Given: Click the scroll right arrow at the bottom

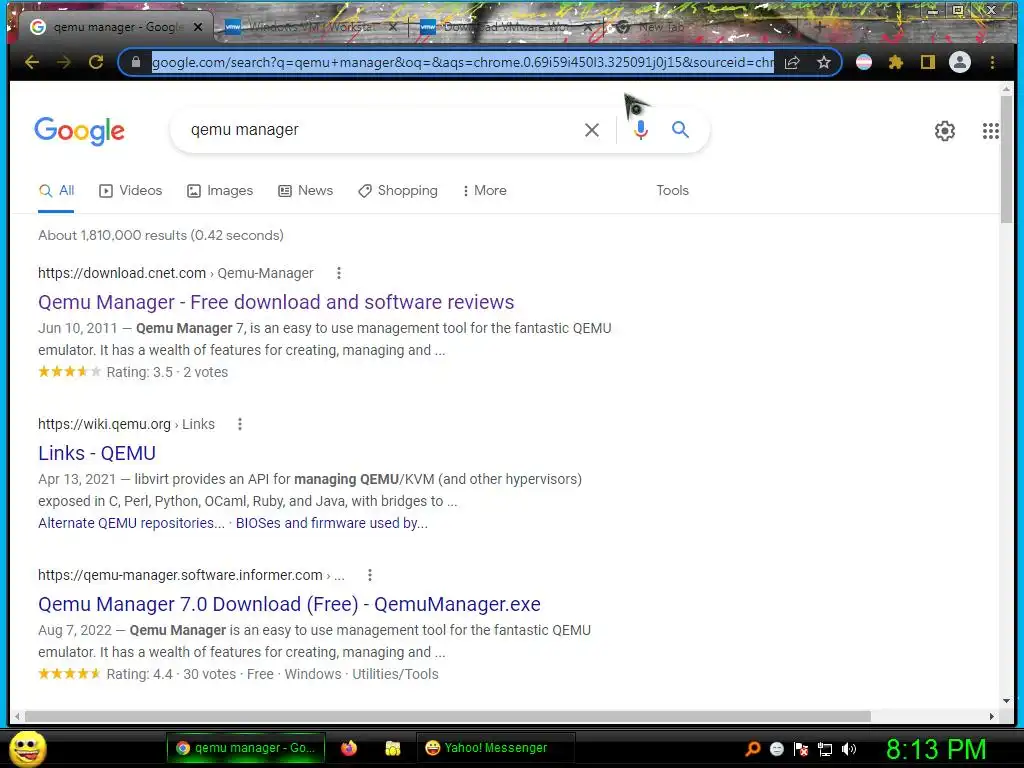Looking at the screenshot, I should [x=991, y=716].
